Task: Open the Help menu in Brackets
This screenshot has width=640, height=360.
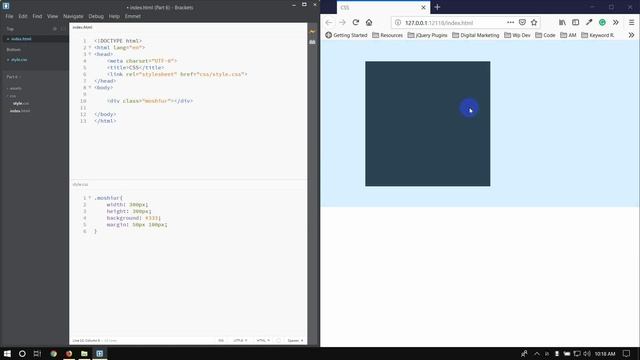Action: (114, 16)
